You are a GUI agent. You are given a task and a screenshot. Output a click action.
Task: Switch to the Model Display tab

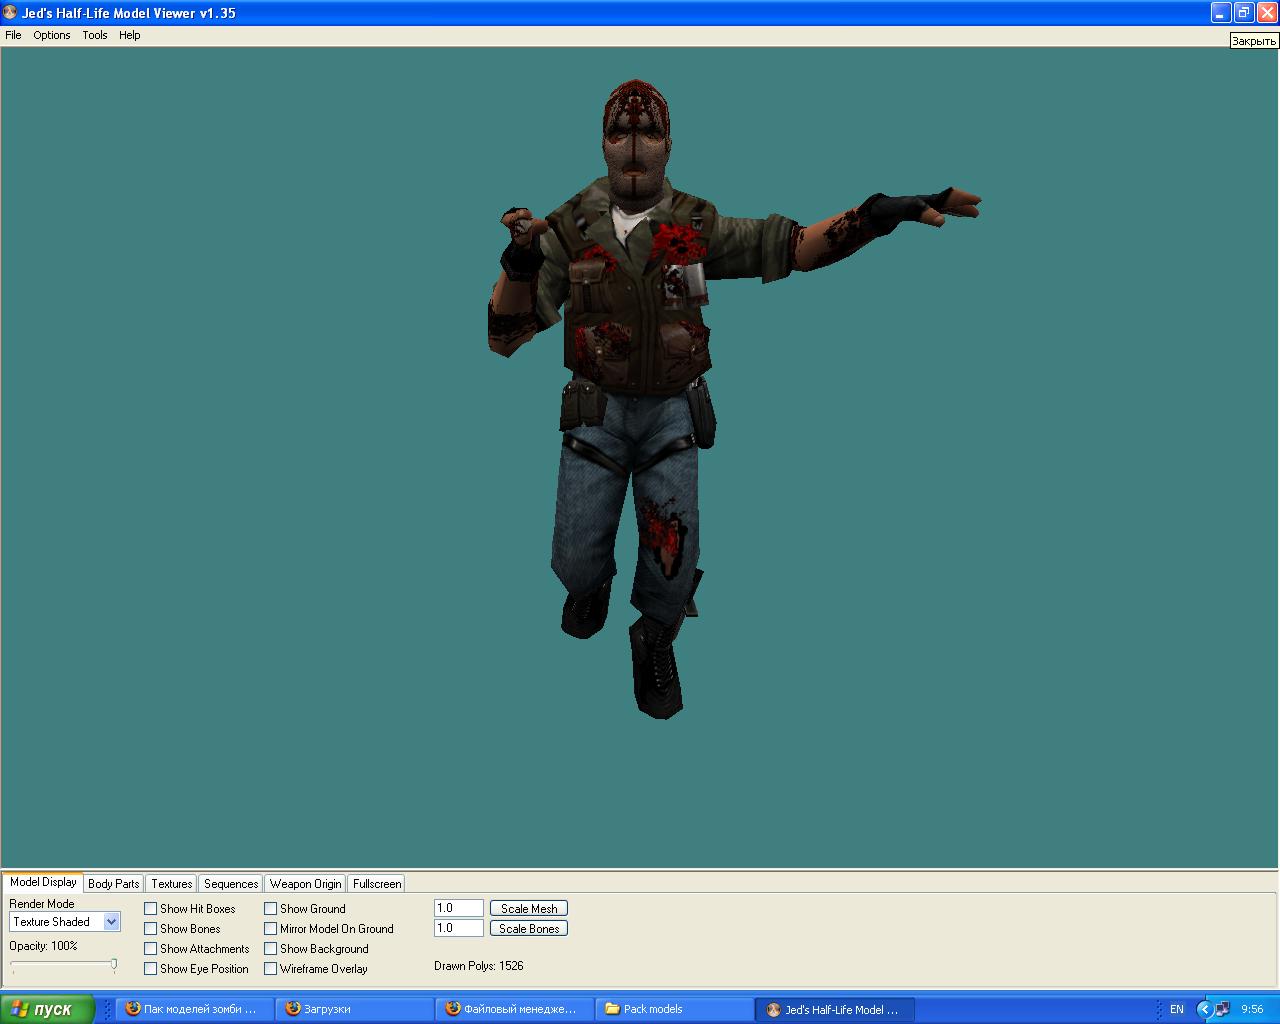(x=43, y=882)
